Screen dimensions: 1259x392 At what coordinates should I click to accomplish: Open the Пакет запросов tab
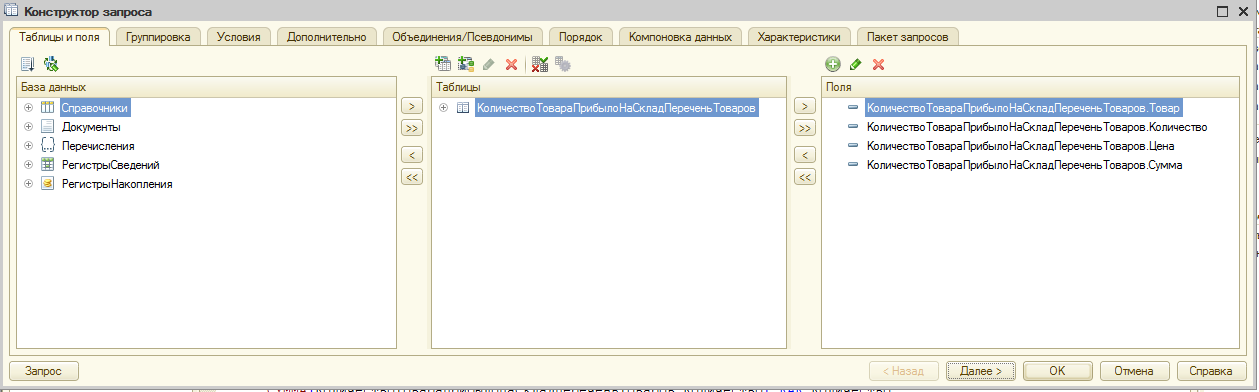[x=908, y=37]
